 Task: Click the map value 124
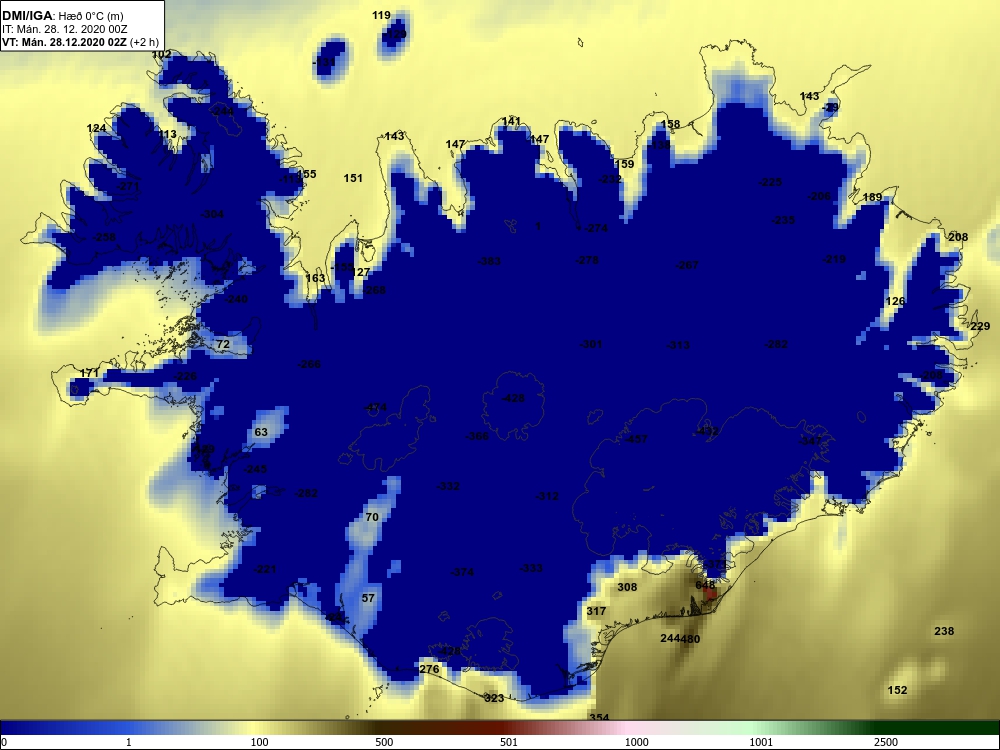pos(96,129)
